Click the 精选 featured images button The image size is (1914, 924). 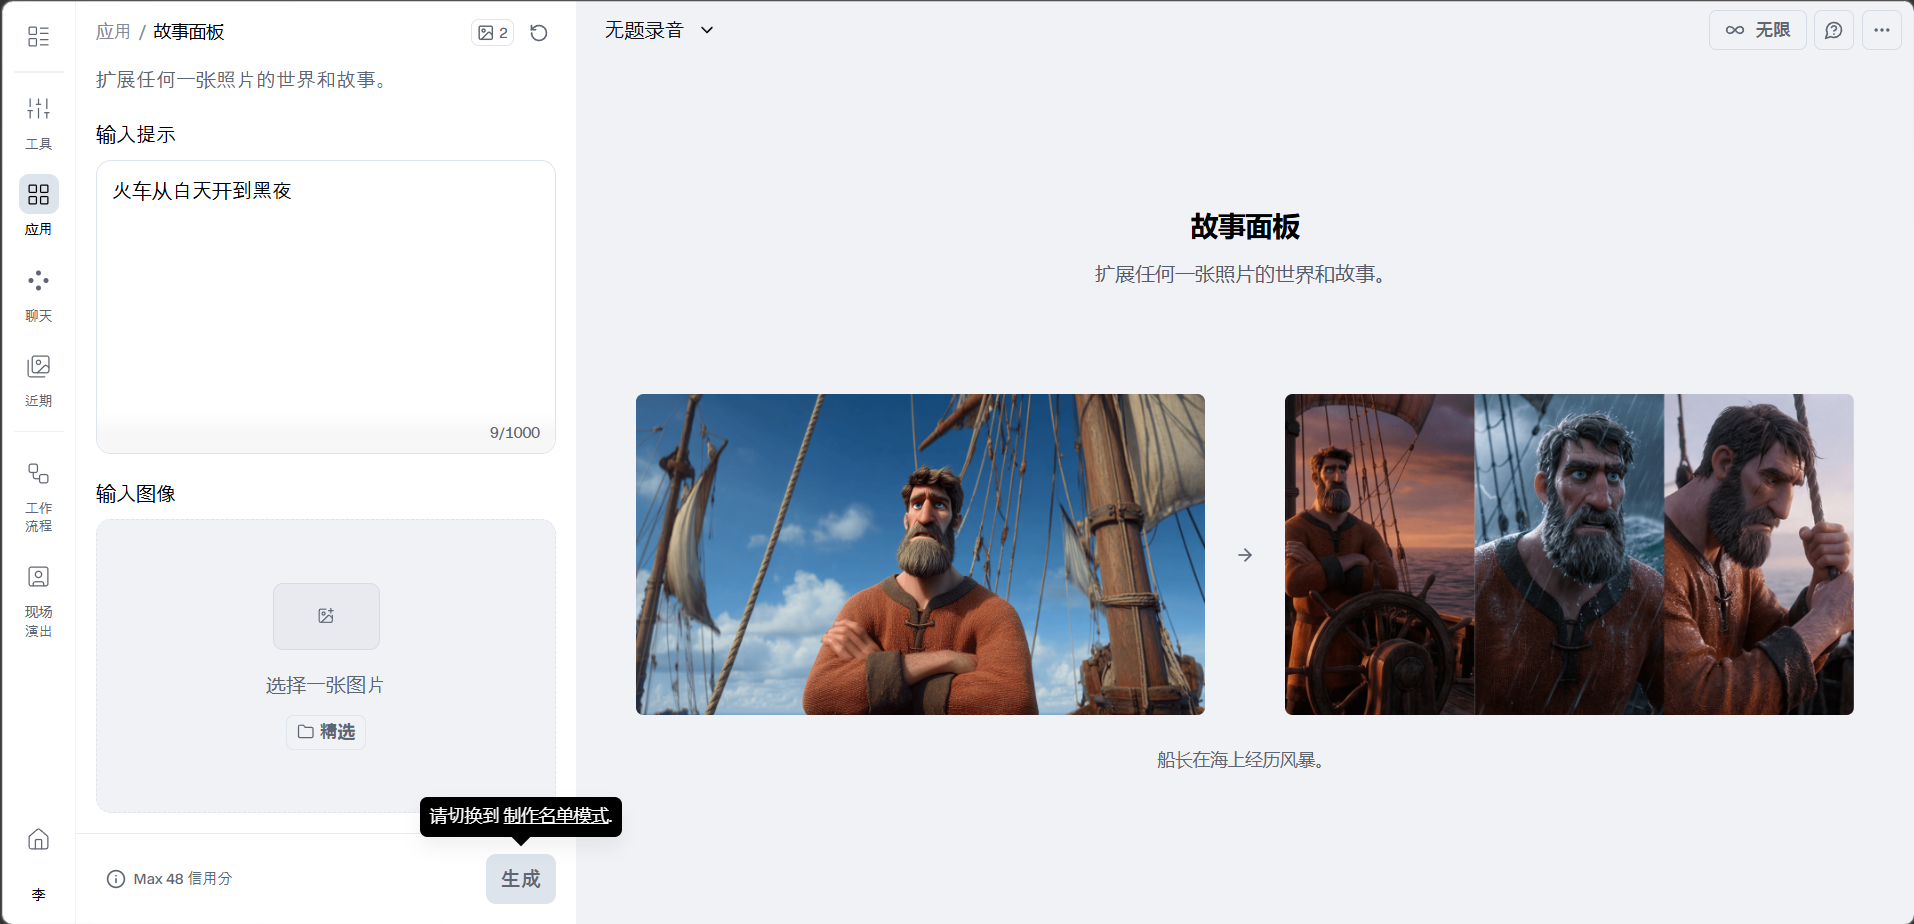[x=326, y=732]
